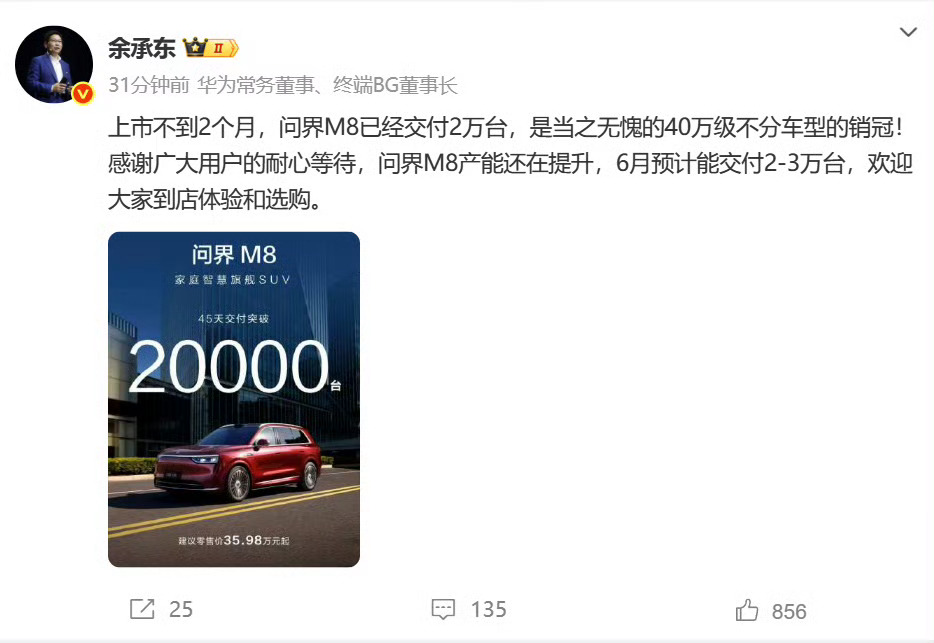Viewport: 934px width, 643px height.
Task: Open 余承东's profile avatar
Action: point(54,64)
